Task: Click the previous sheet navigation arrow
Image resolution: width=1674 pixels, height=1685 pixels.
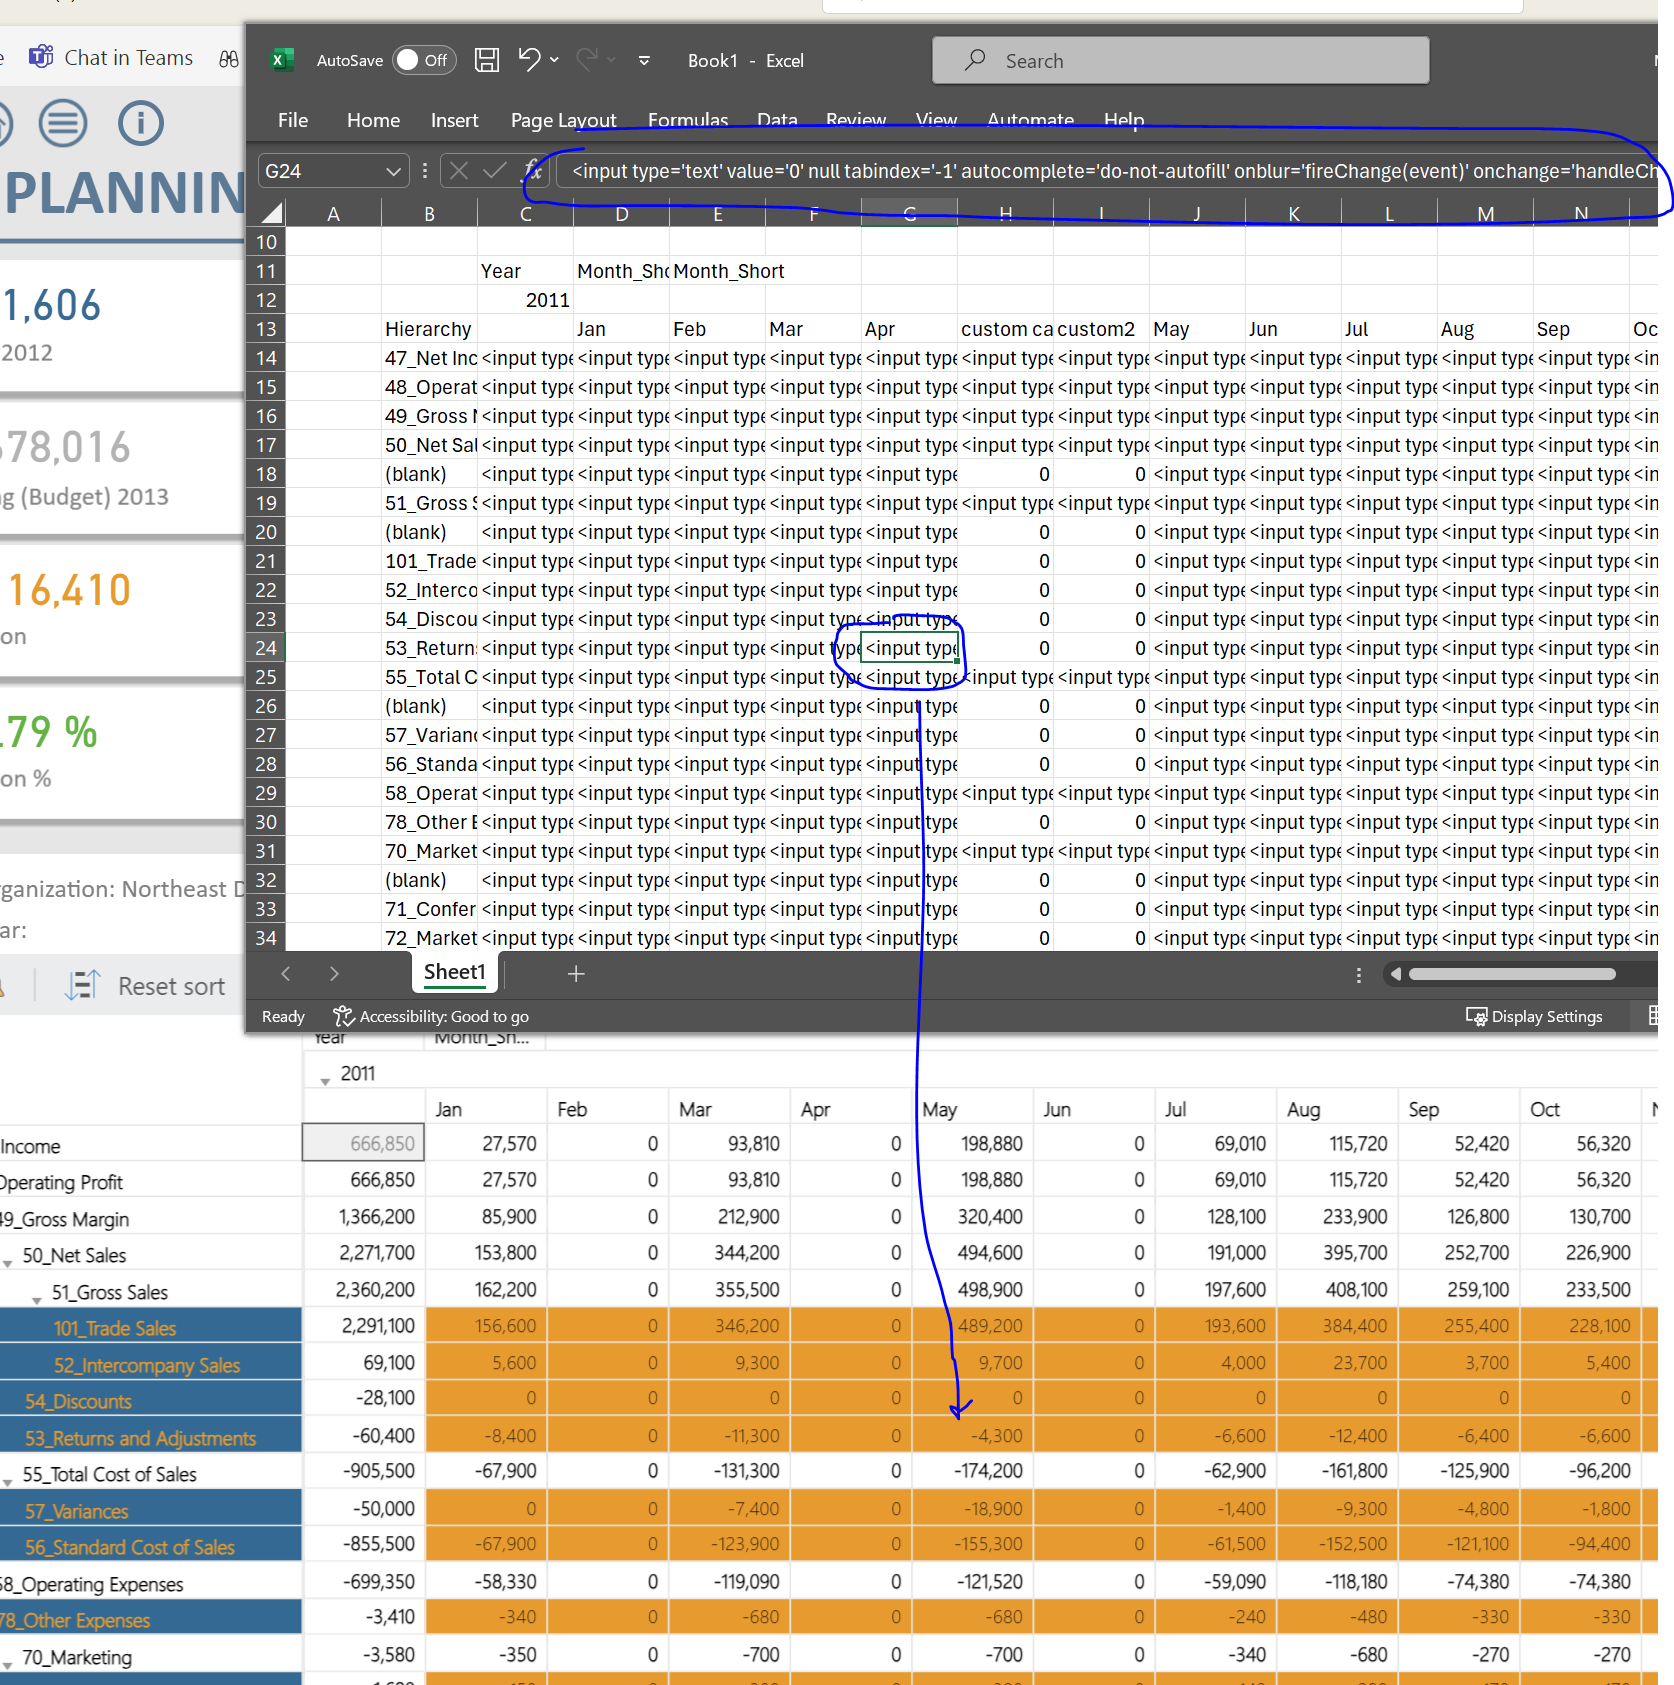Action: [286, 974]
